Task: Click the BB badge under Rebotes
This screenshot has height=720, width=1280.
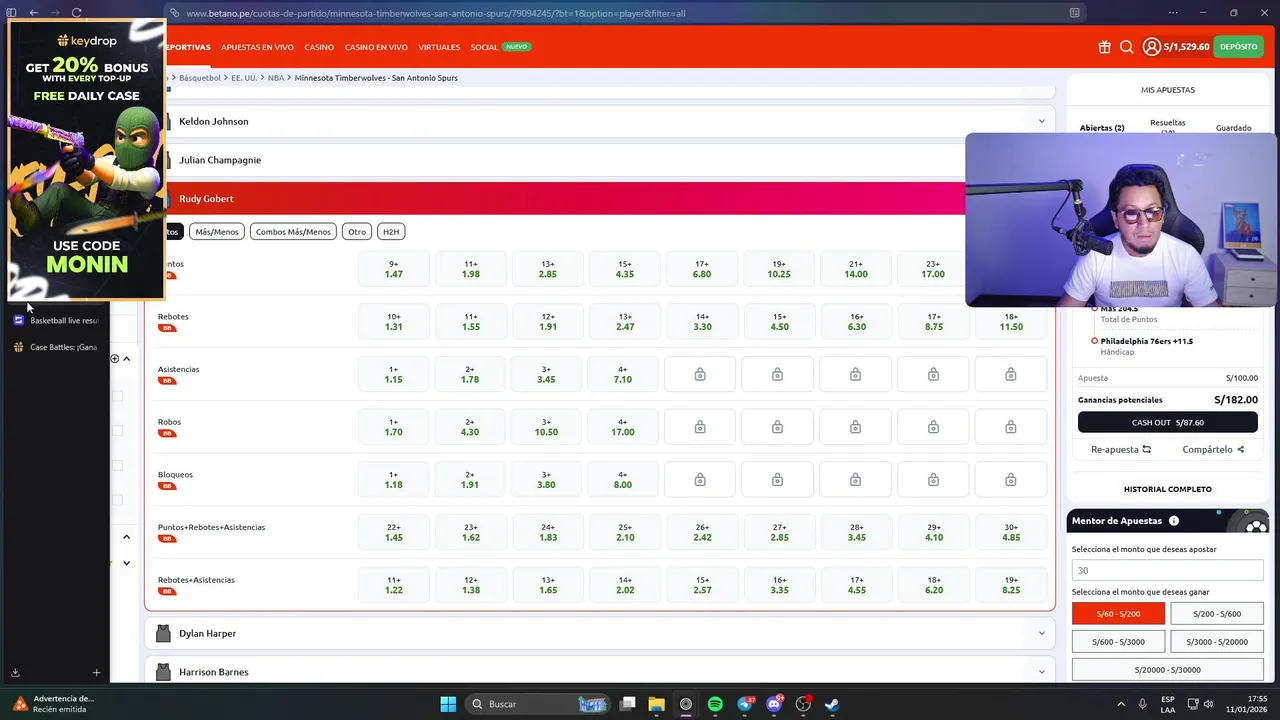Action: click(x=167, y=328)
